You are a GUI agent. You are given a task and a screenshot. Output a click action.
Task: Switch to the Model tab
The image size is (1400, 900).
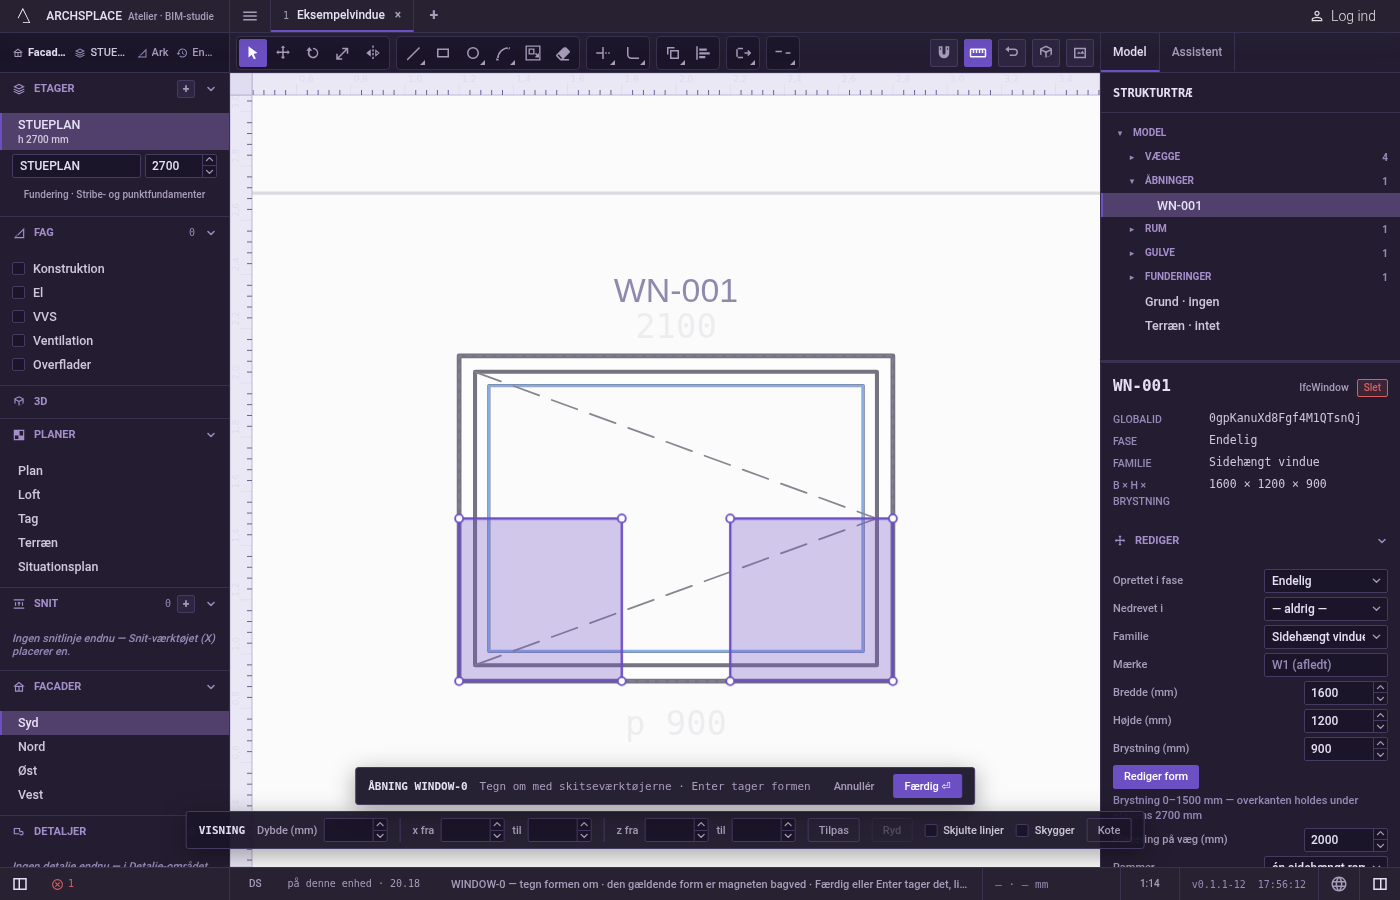click(1130, 52)
